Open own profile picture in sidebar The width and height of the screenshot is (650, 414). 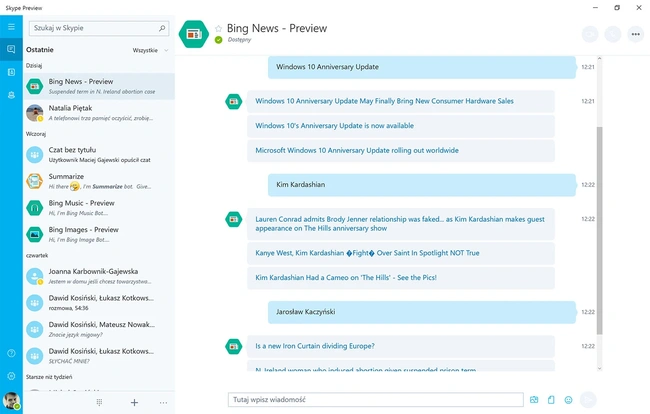pyautogui.click(x=11, y=401)
